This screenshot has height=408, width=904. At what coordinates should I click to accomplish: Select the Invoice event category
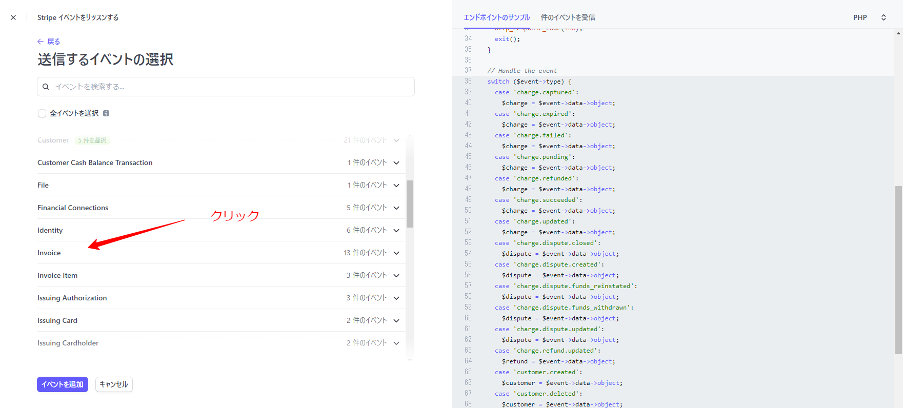pos(49,253)
